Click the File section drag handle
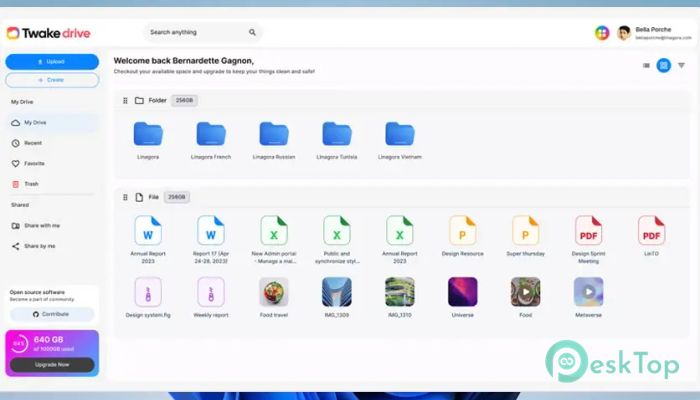The image size is (700, 400). (125, 197)
